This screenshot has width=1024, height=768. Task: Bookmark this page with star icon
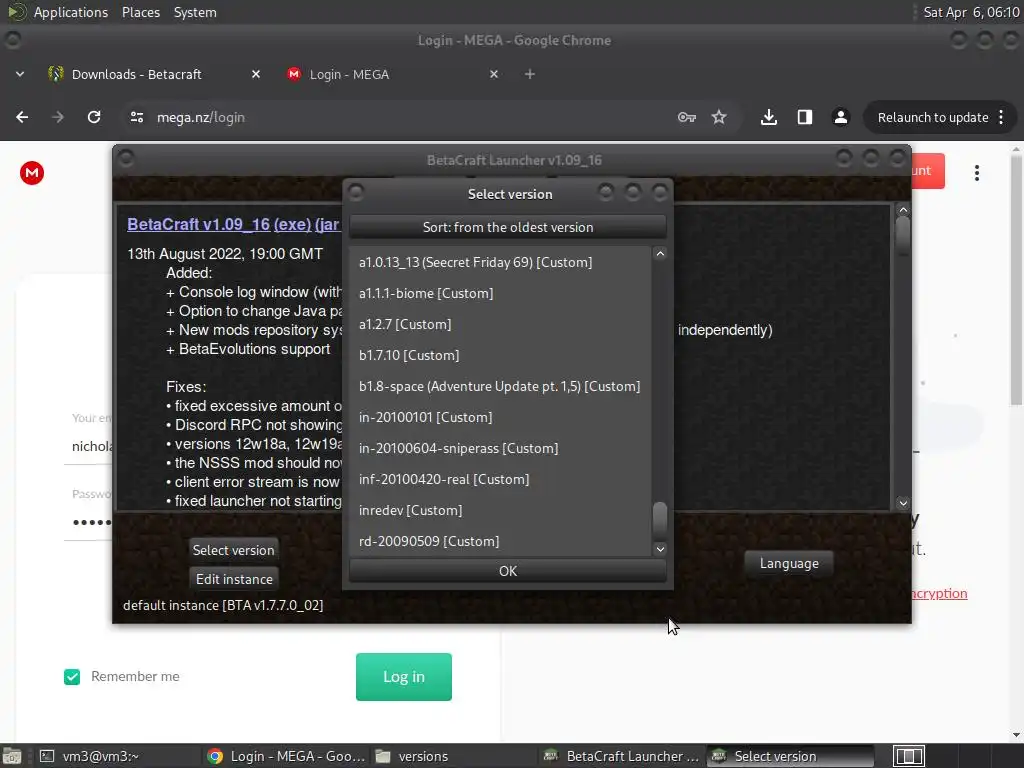pyautogui.click(x=719, y=117)
